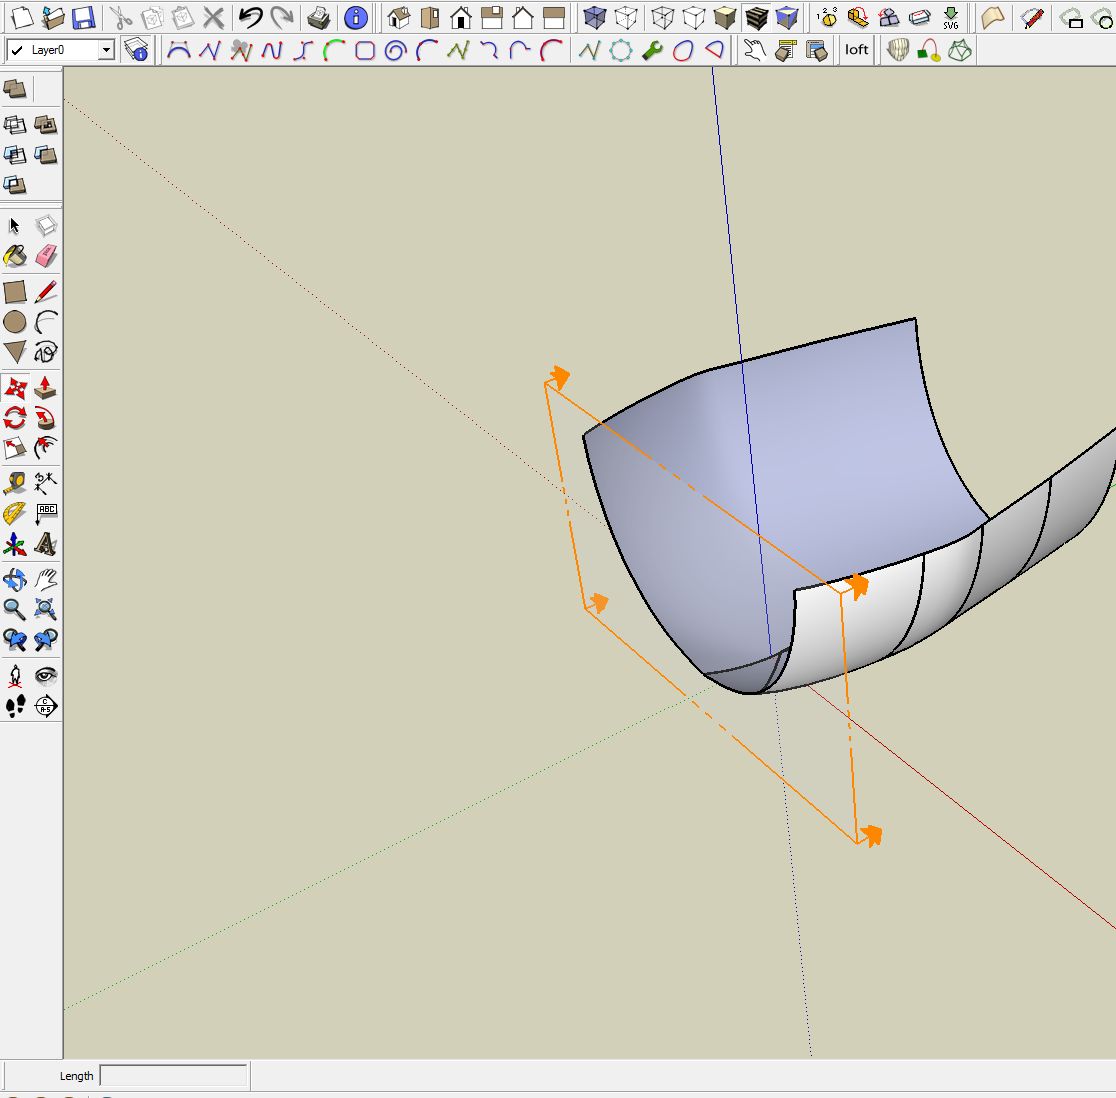The height and width of the screenshot is (1098, 1116).
Task: Click the Undo arrow
Action: click(x=251, y=18)
